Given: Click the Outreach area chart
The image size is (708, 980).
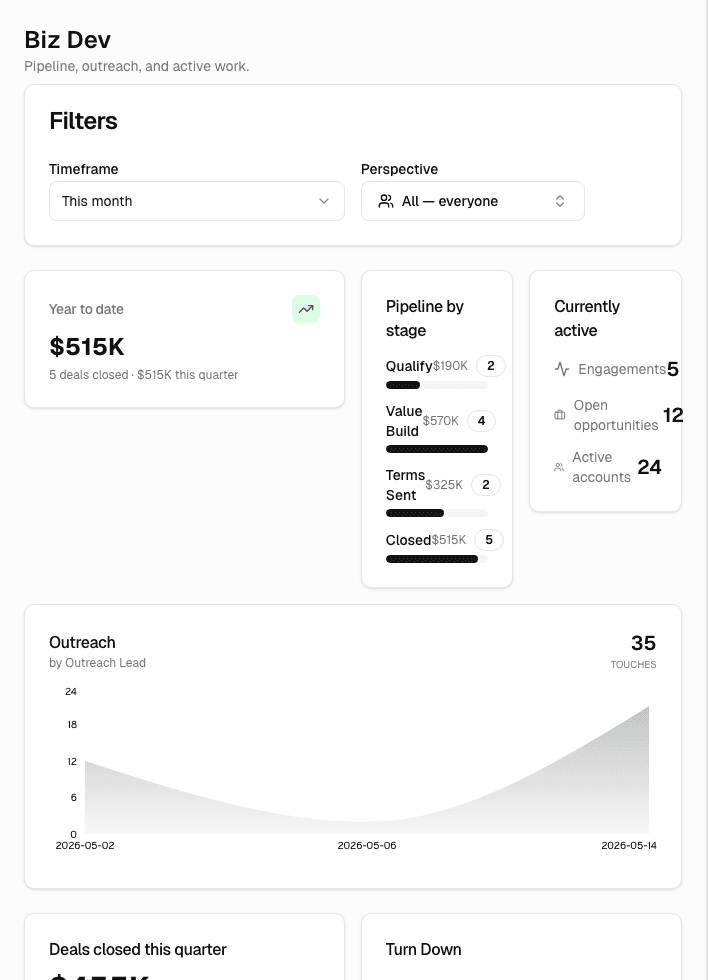Looking at the screenshot, I should (x=367, y=770).
